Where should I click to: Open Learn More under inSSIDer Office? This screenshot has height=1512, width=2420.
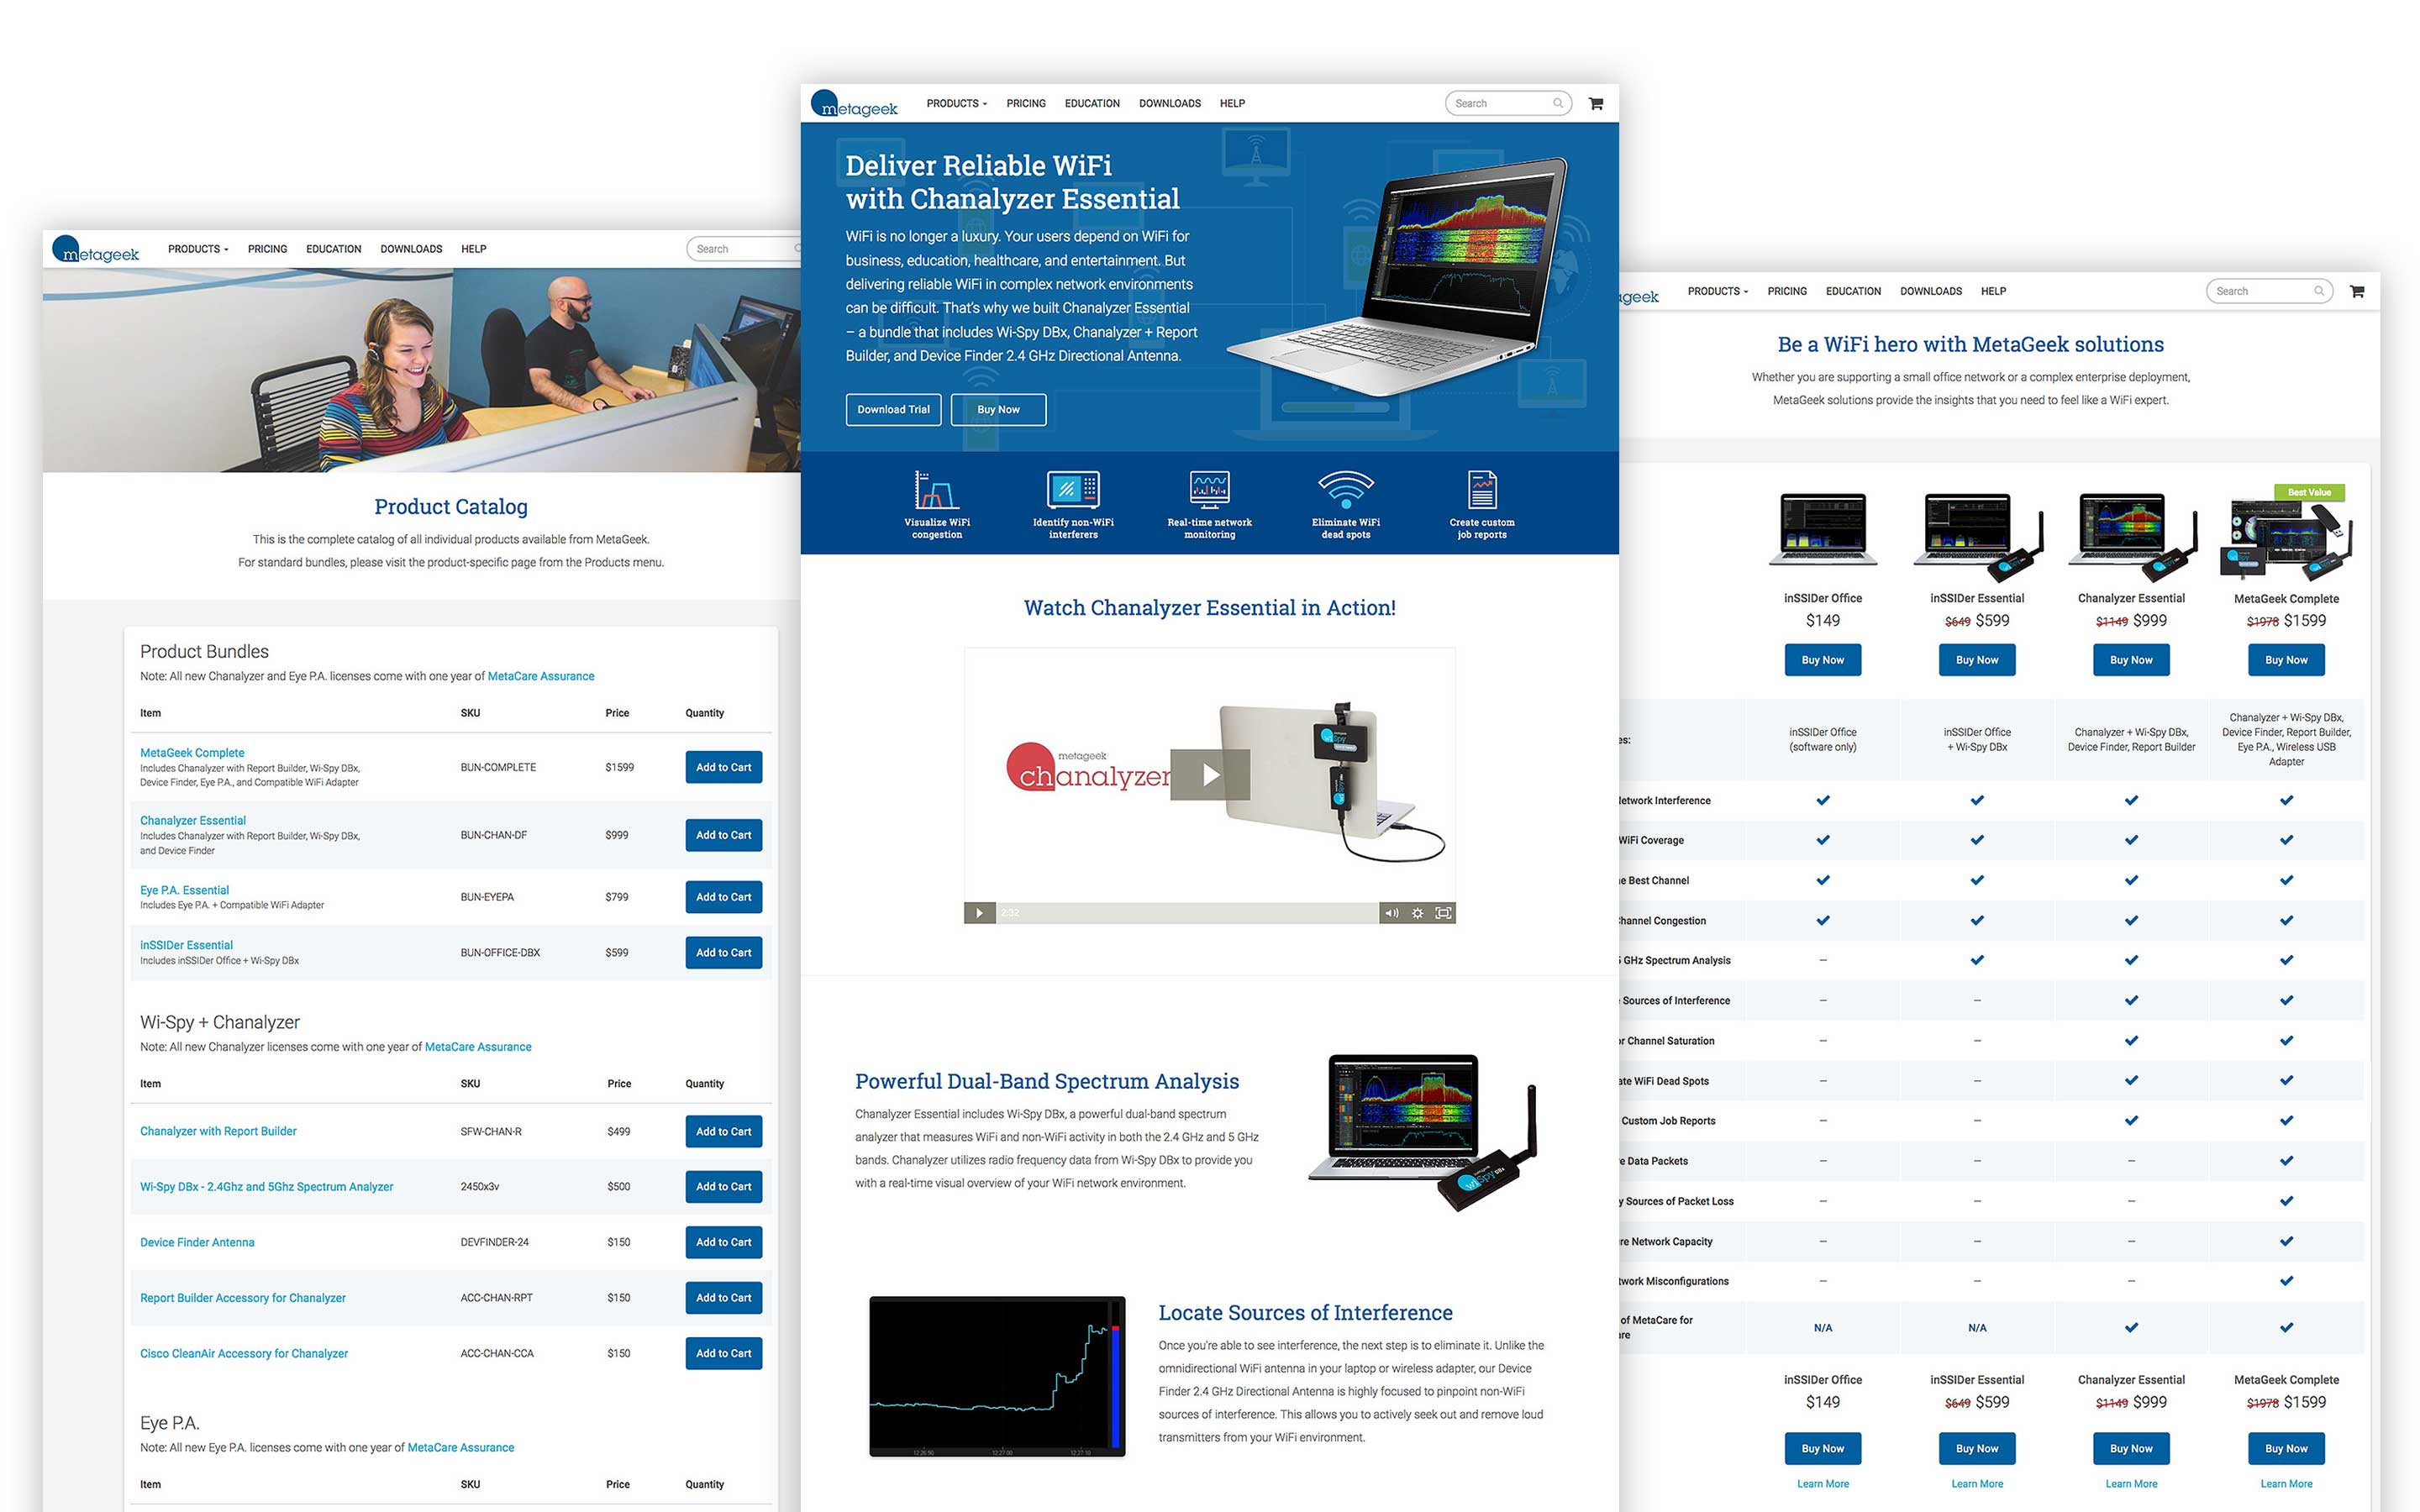coord(1822,1484)
